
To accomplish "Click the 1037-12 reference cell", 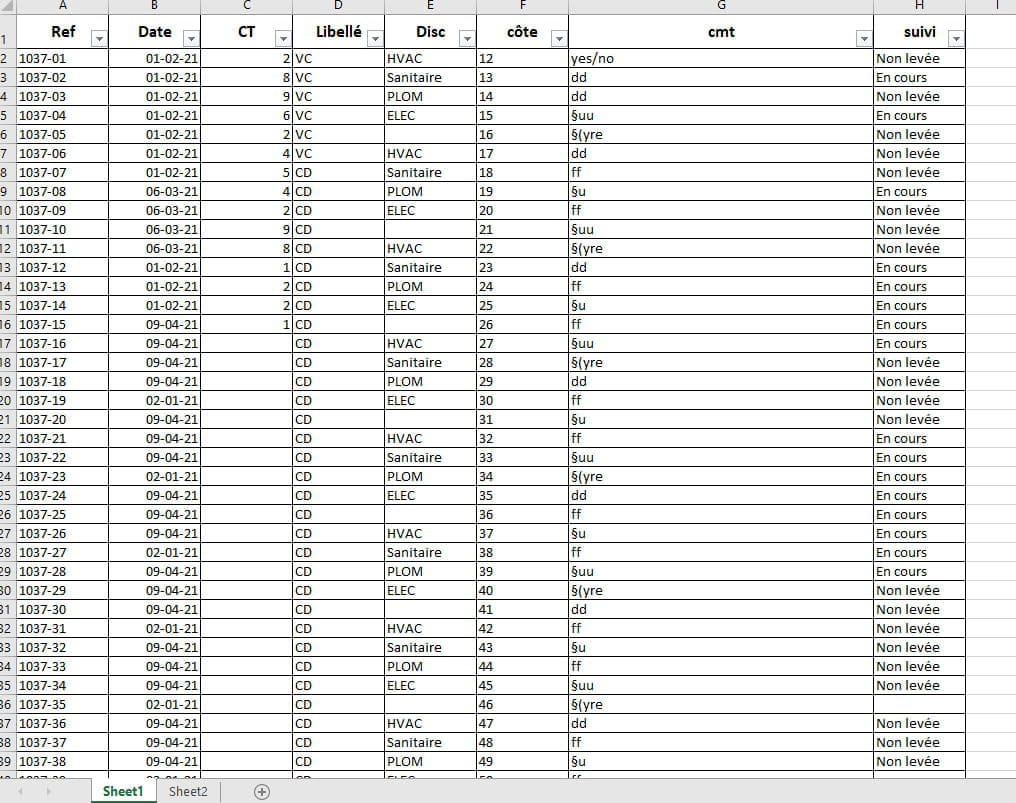I will coord(62,267).
